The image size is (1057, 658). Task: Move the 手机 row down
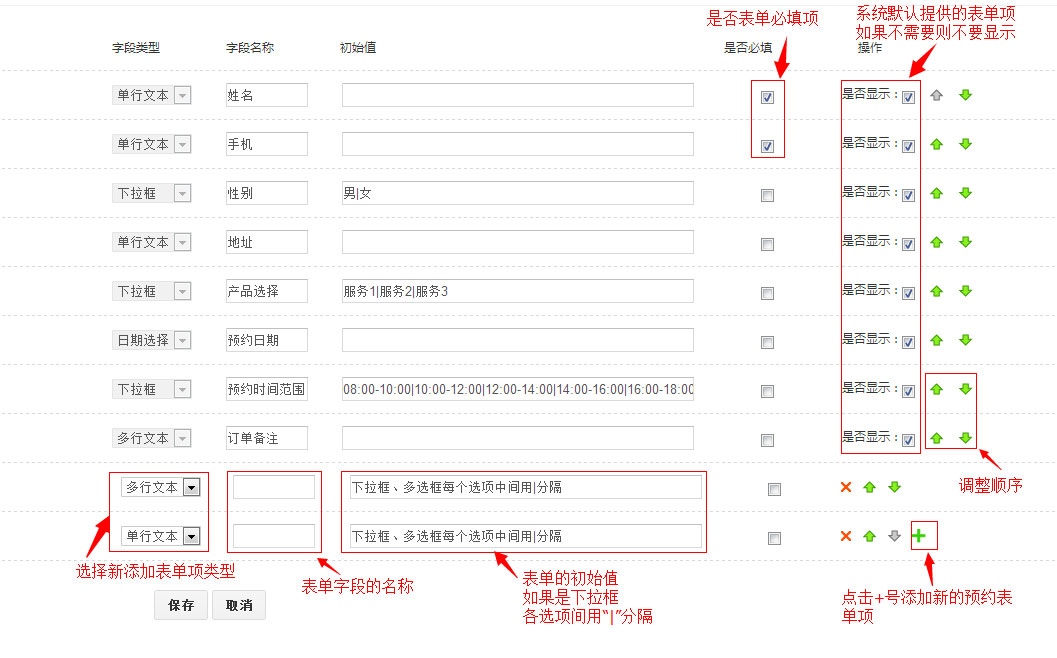pos(965,144)
